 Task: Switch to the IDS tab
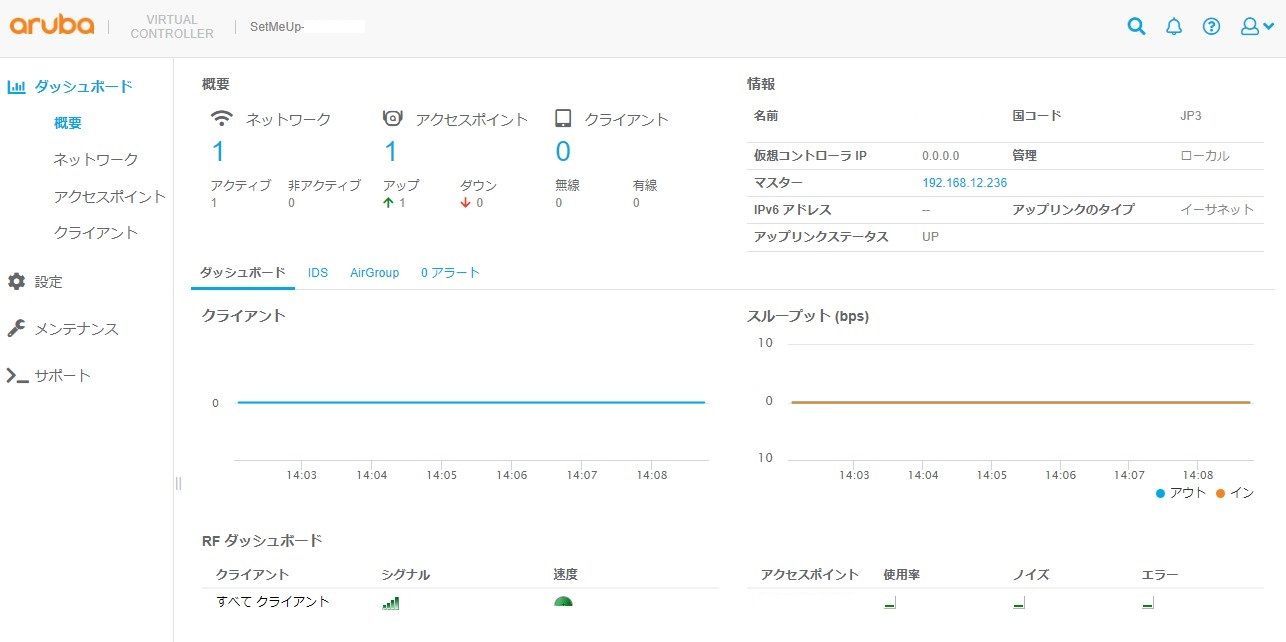(x=318, y=272)
